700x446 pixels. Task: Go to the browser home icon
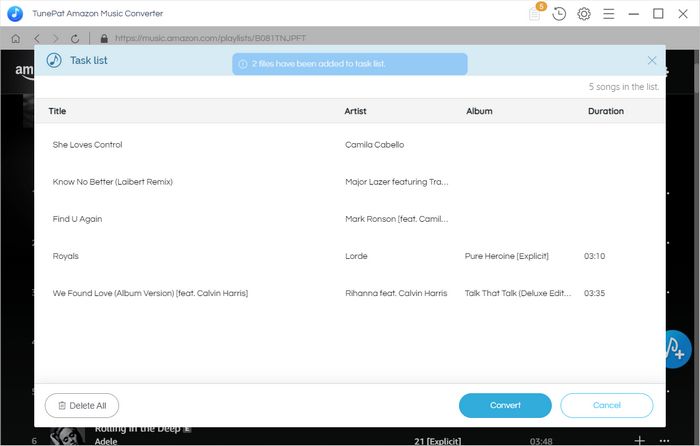[16, 38]
